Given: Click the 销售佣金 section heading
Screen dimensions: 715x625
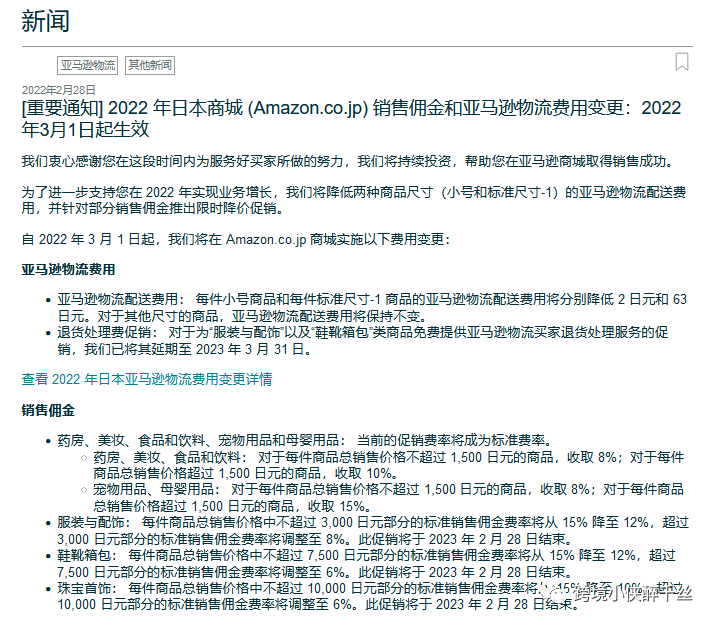Looking at the screenshot, I should coord(48,411).
